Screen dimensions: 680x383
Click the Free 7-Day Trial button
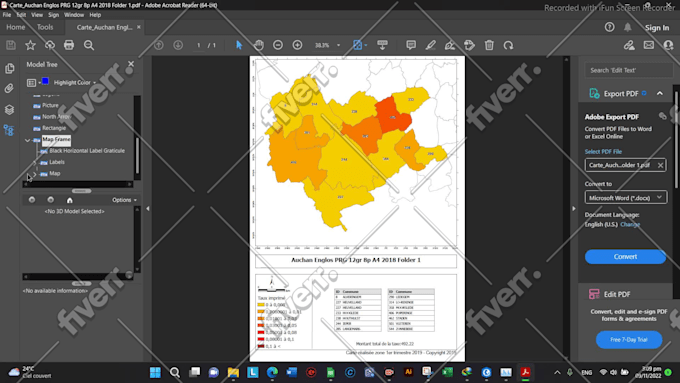coord(629,340)
